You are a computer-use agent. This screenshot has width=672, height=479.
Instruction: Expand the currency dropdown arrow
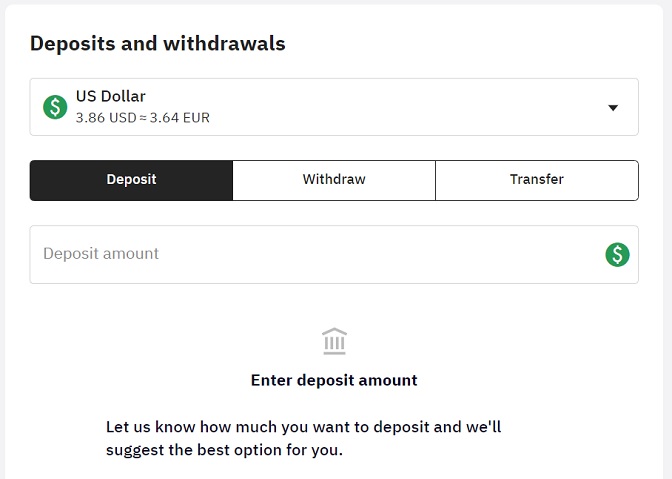pos(613,108)
